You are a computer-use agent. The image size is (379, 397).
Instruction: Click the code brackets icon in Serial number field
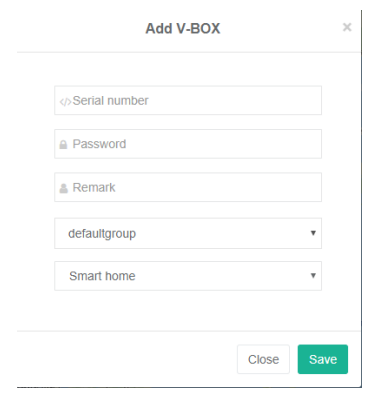65,102
